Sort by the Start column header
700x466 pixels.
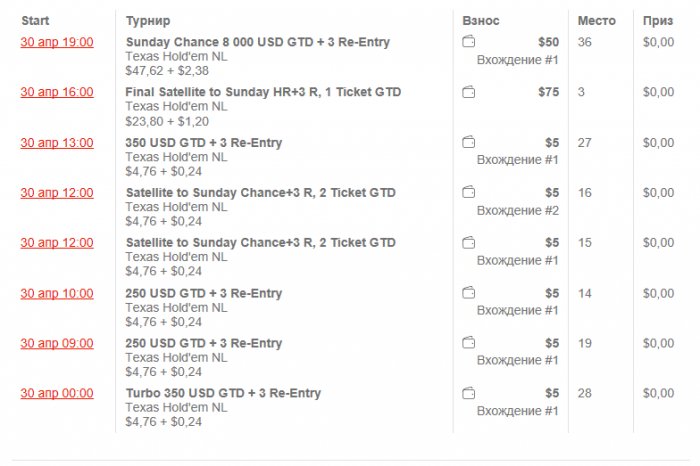pos(35,20)
